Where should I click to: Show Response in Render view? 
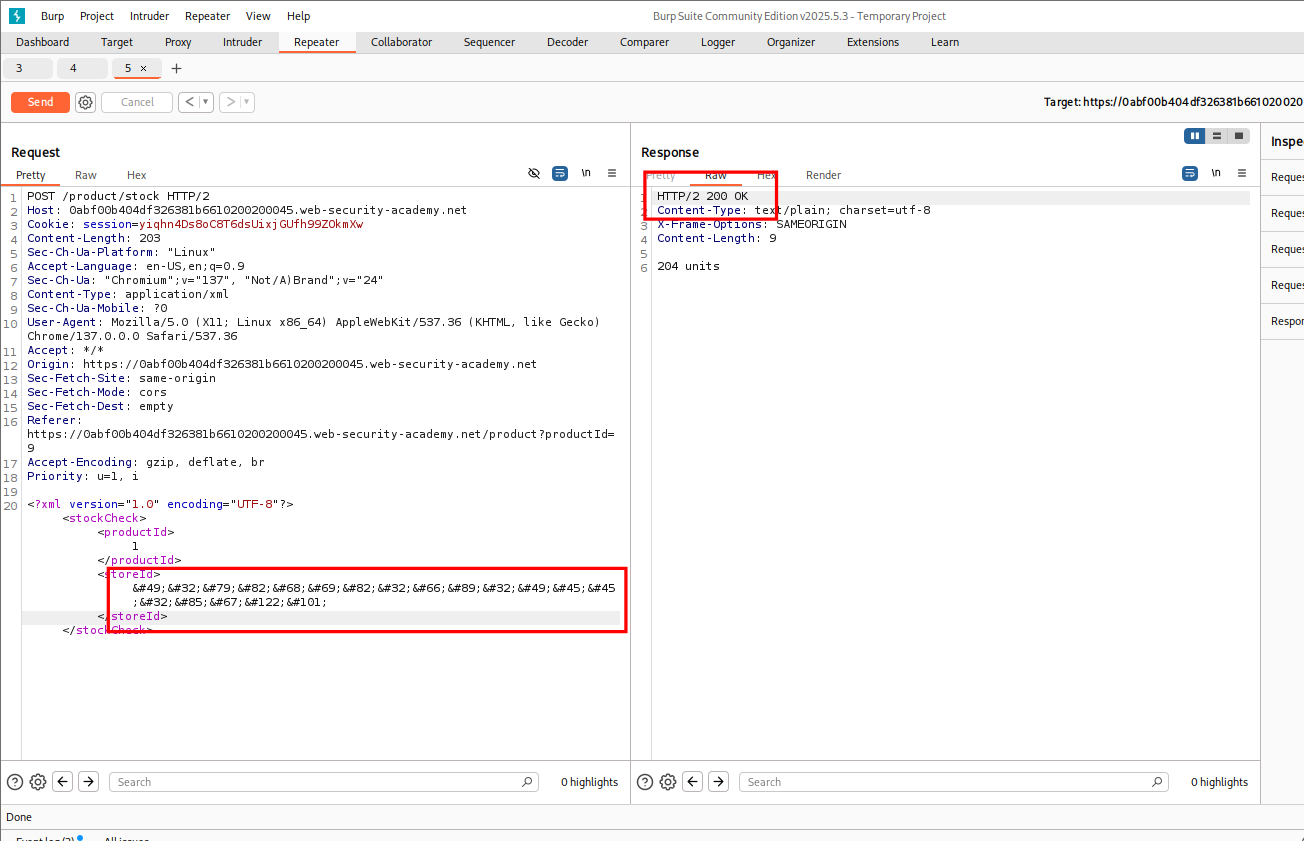[824, 175]
